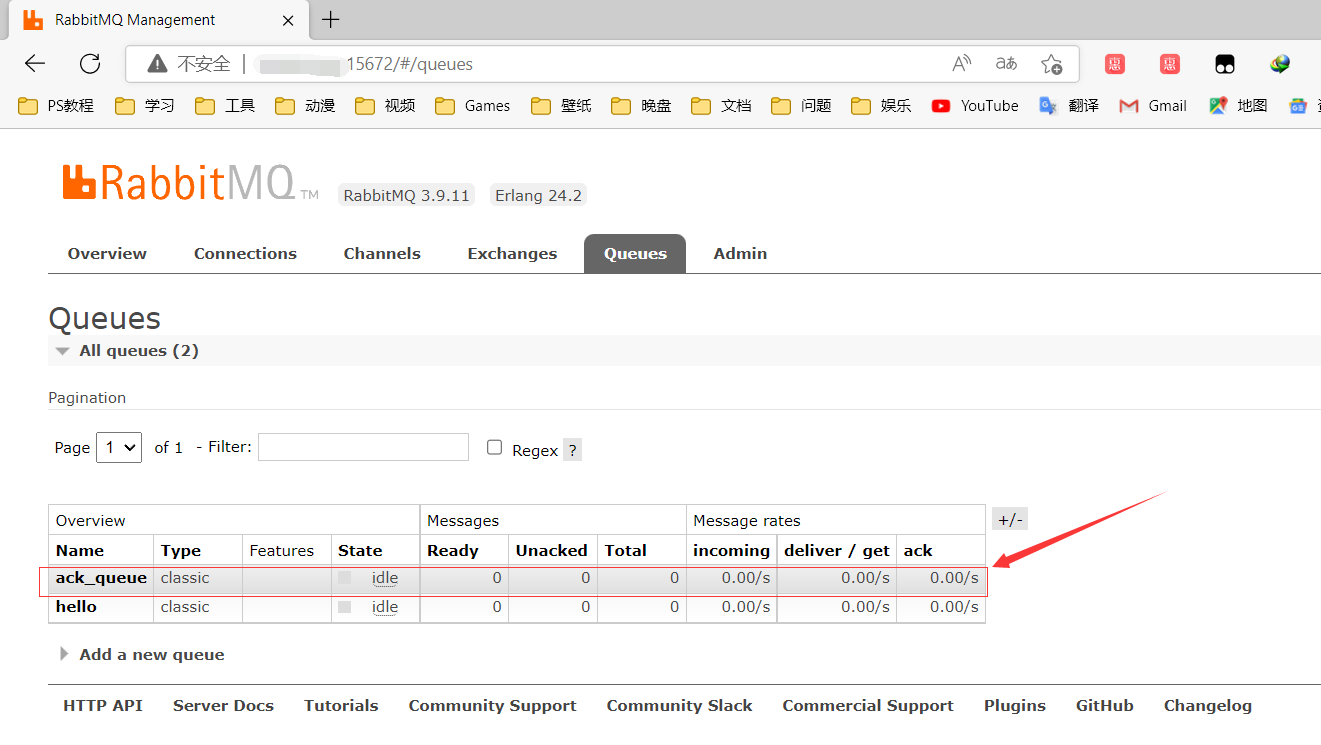This screenshot has height=745, width=1321.
Task: Click the browser back arrow
Action: (35, 64)
